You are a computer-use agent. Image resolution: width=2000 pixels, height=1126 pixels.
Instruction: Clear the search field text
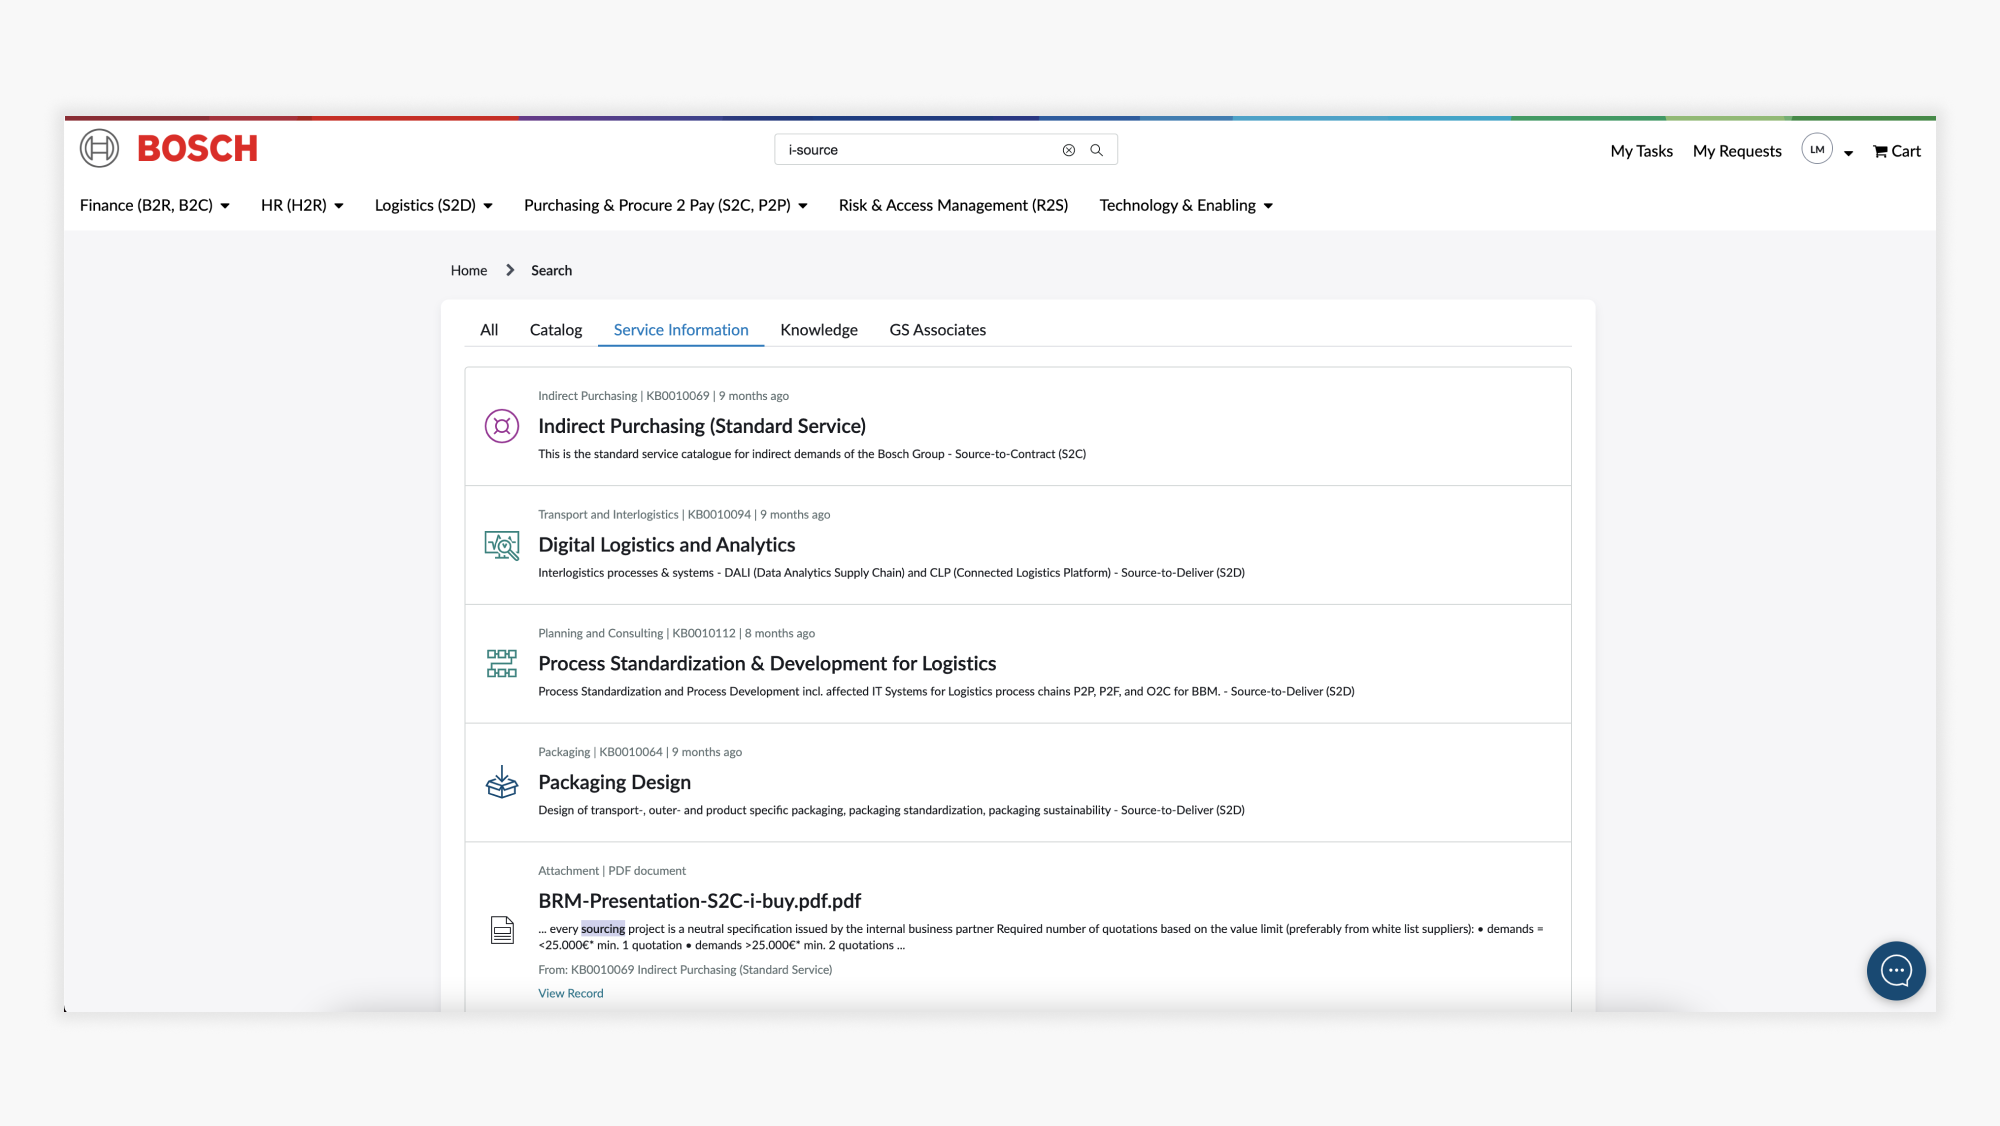[1068, 150]
